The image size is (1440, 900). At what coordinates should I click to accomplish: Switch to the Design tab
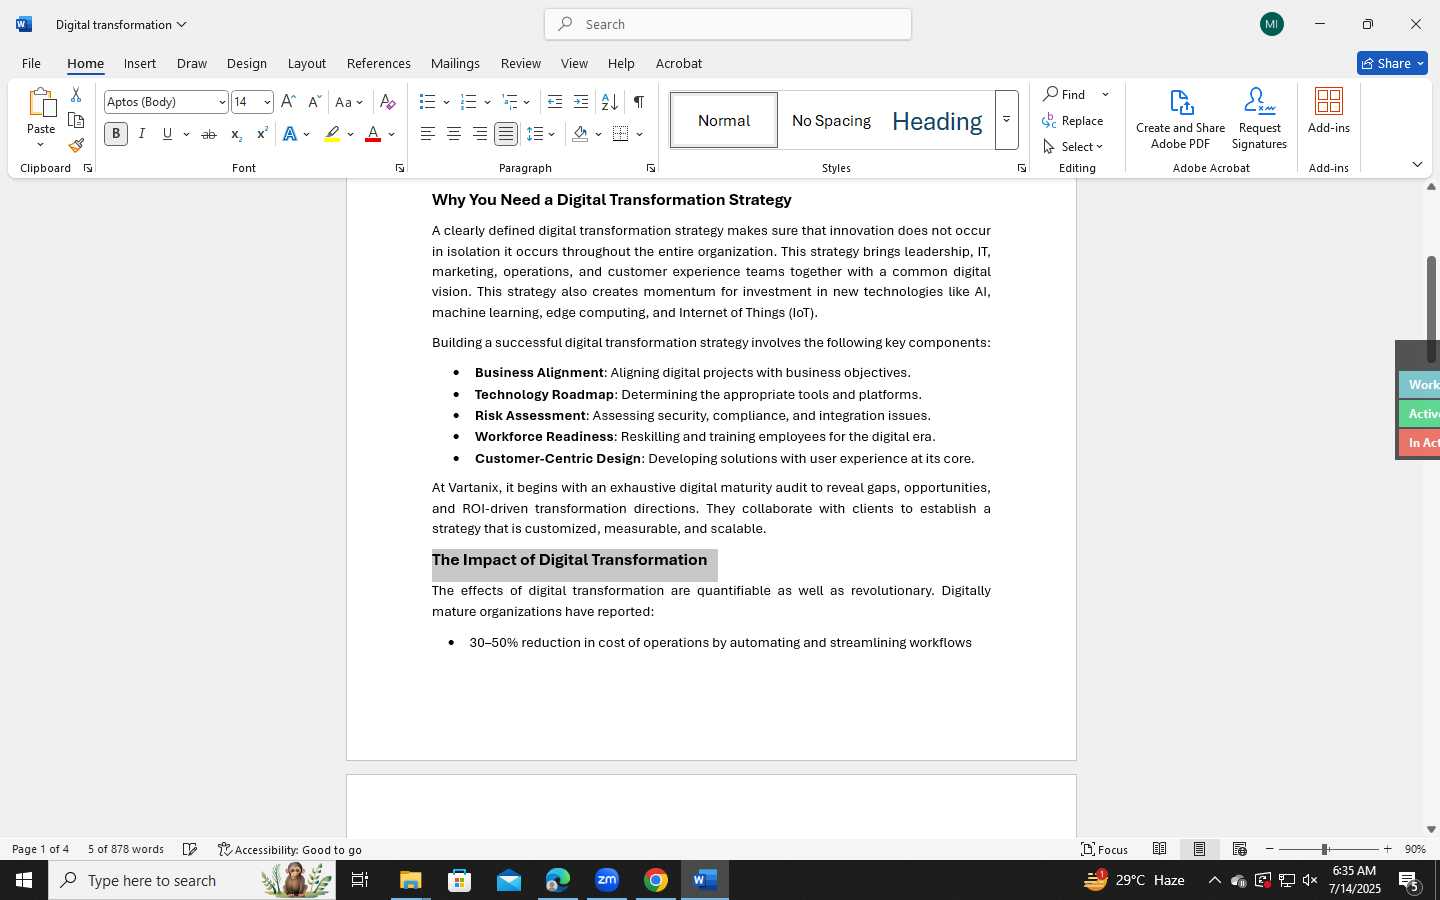pos(247,63)
